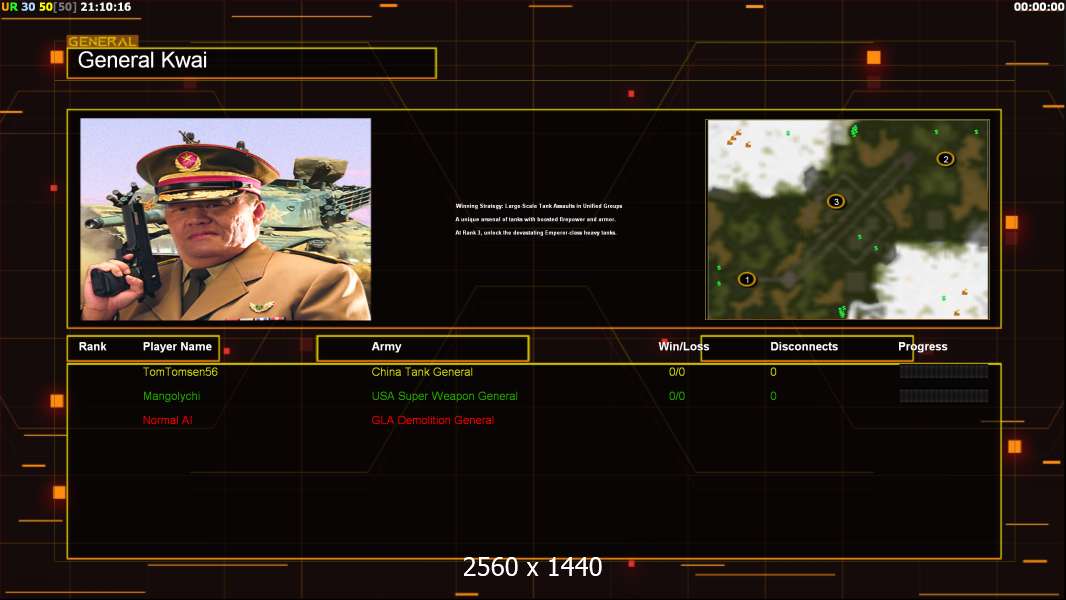Image resolution: width=1066 pixels, height=600 pixels.
Task: Click the USA Super Weapon General army text
Action: [x=444, y=396]
